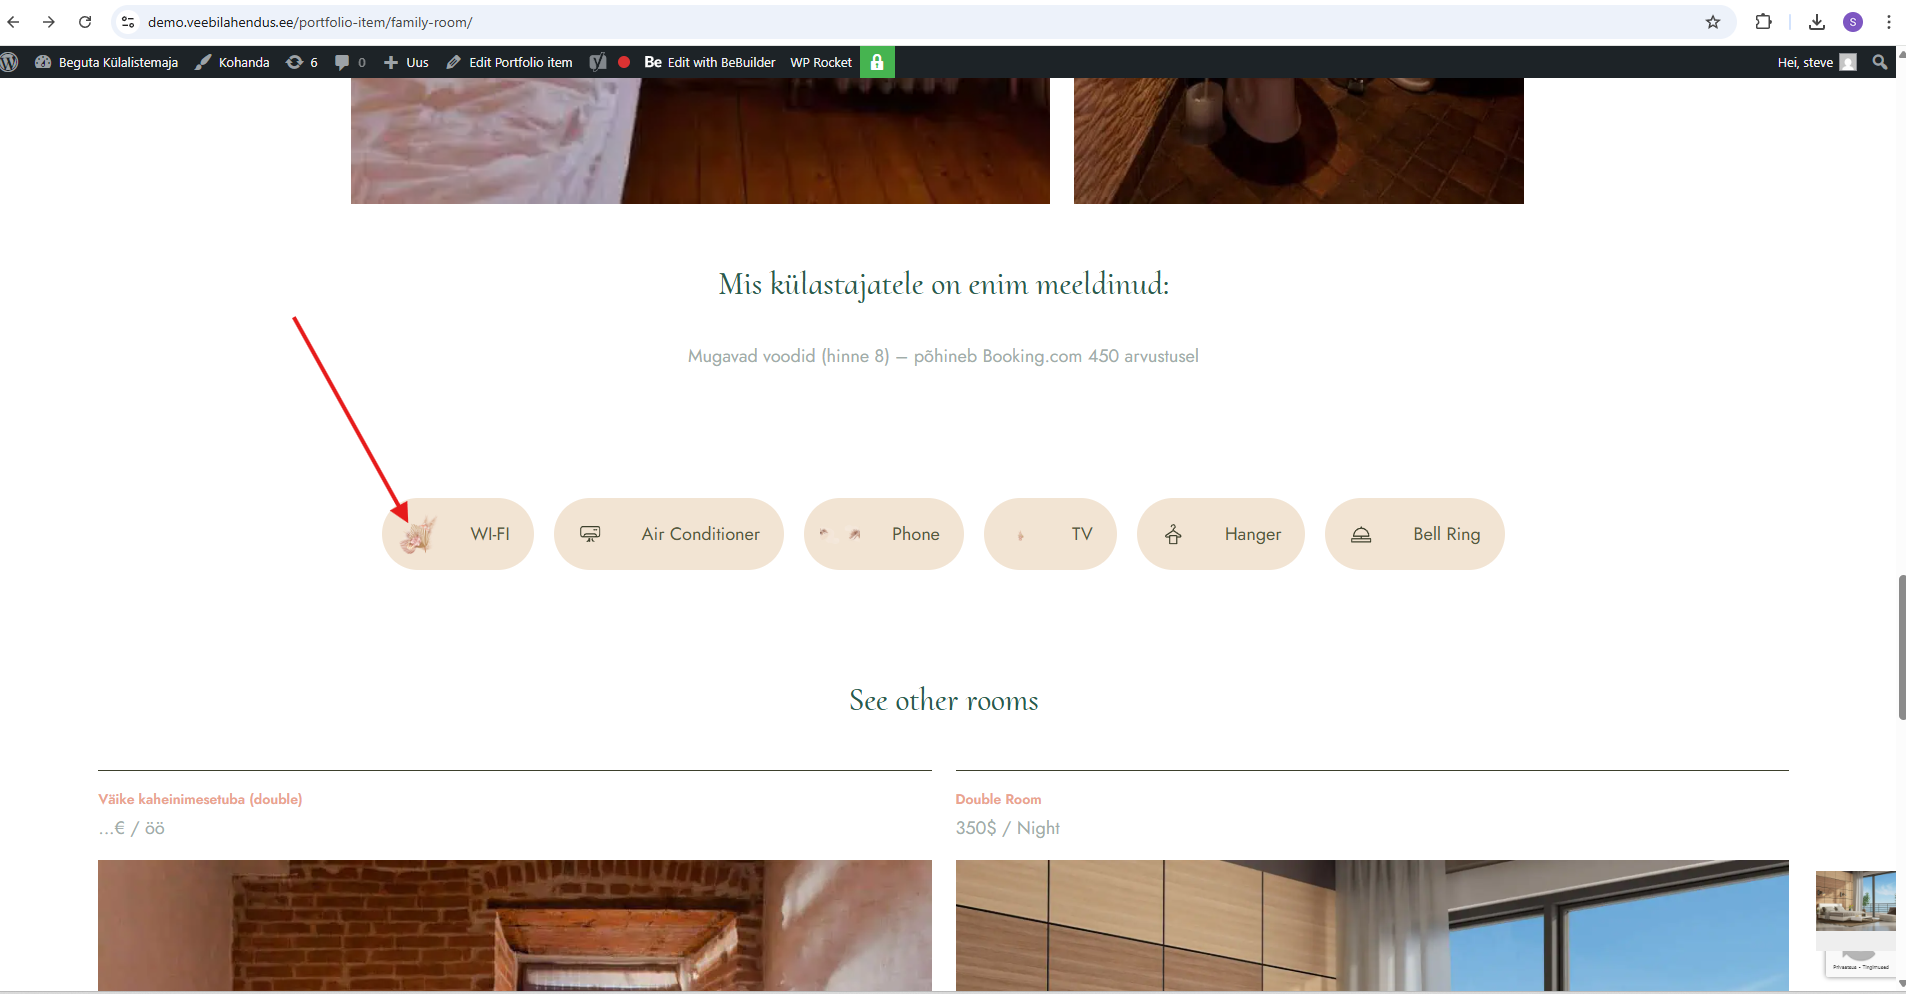Click the updates counter showing 6
The width and height of the screenshot is (1906, 994).
(302, 62)
